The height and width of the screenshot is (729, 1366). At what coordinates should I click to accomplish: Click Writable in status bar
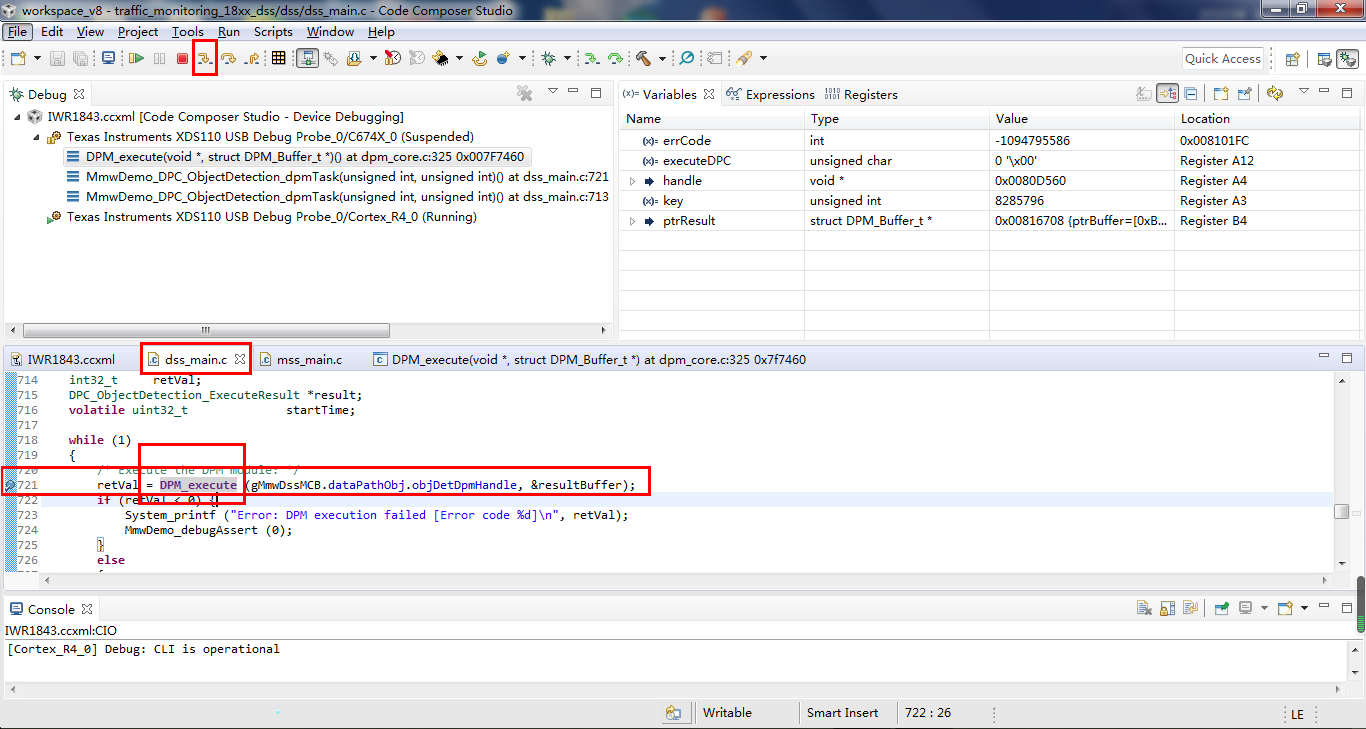[x=727, y=713]
